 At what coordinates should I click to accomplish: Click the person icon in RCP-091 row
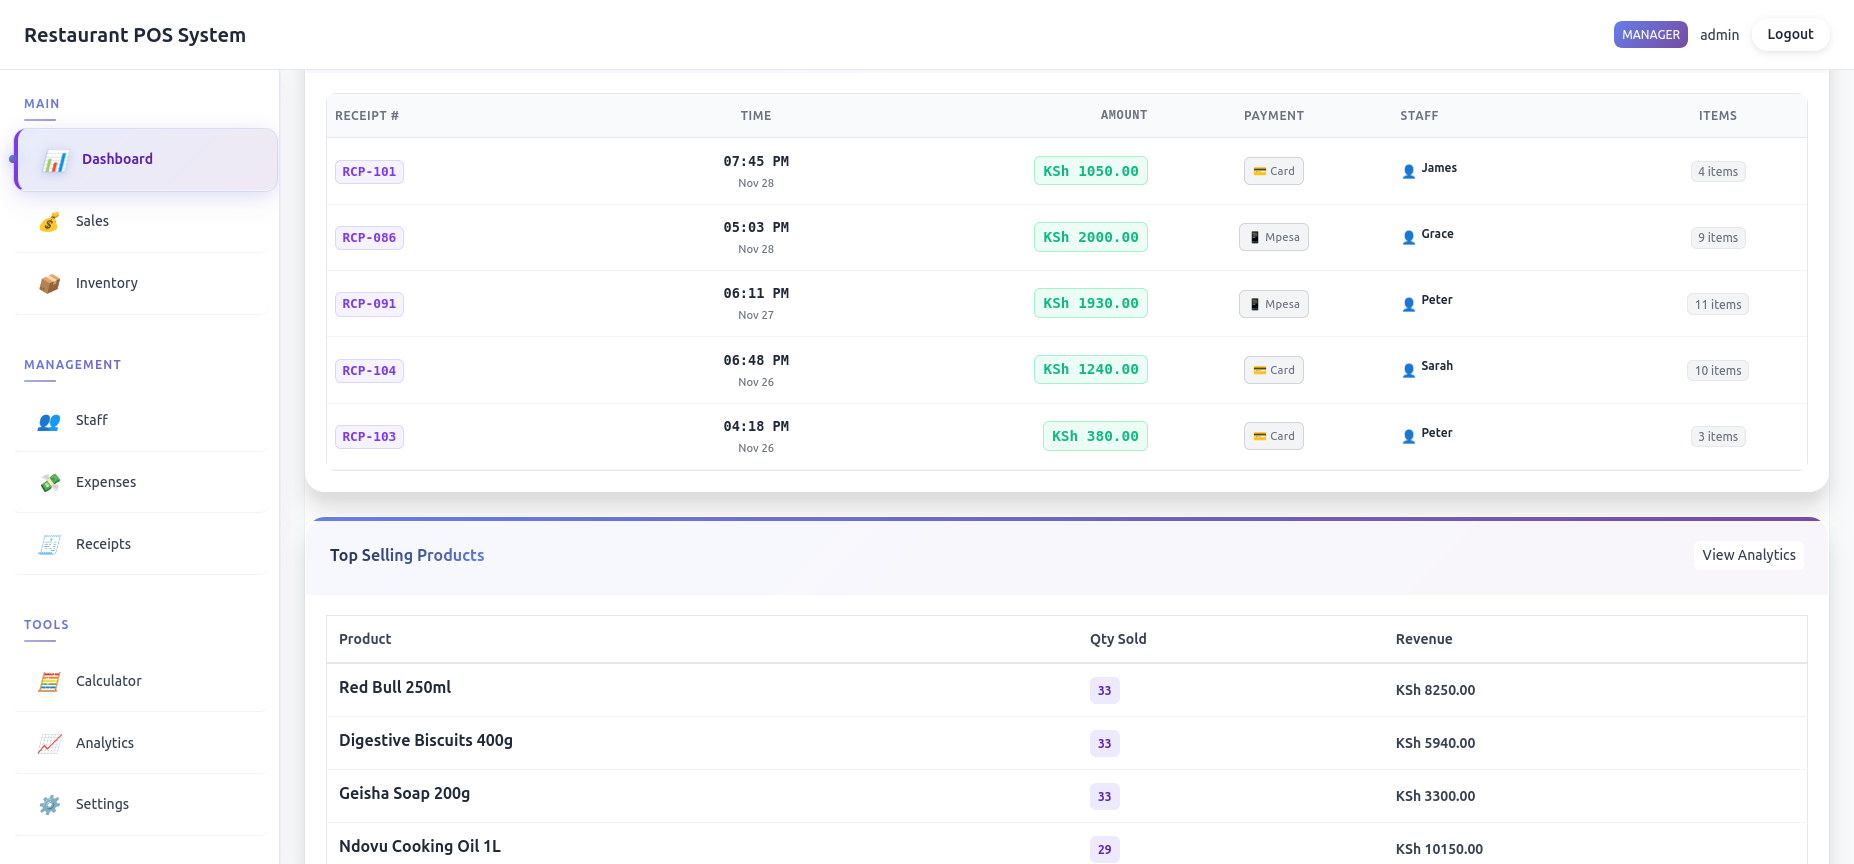(1409, 304)
